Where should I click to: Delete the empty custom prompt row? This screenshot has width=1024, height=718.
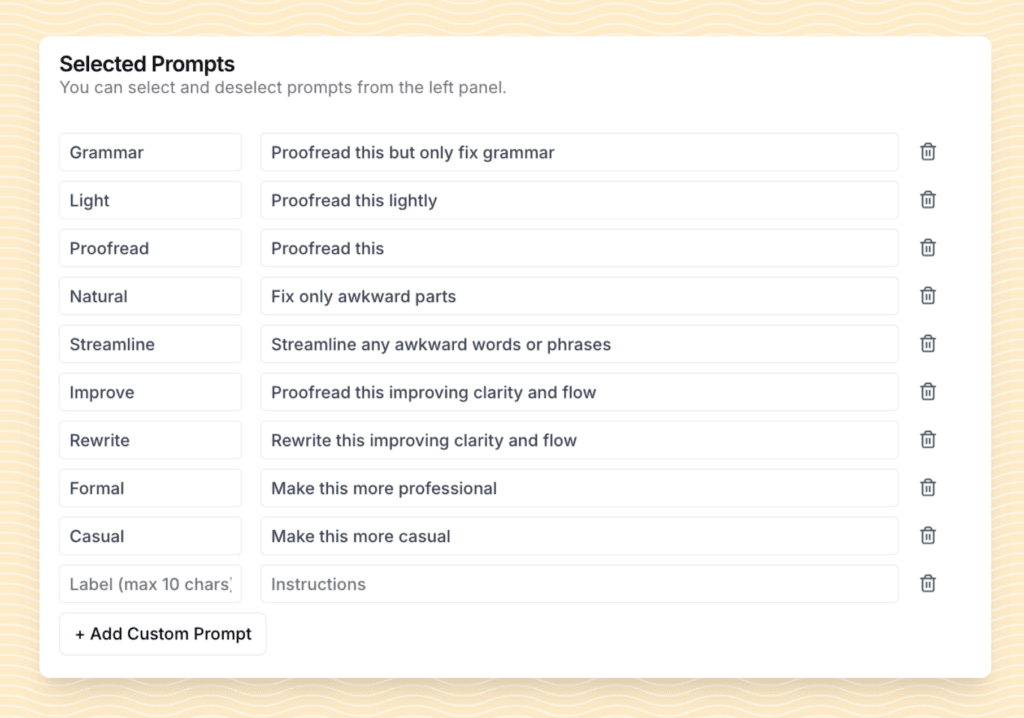point(928,584)
